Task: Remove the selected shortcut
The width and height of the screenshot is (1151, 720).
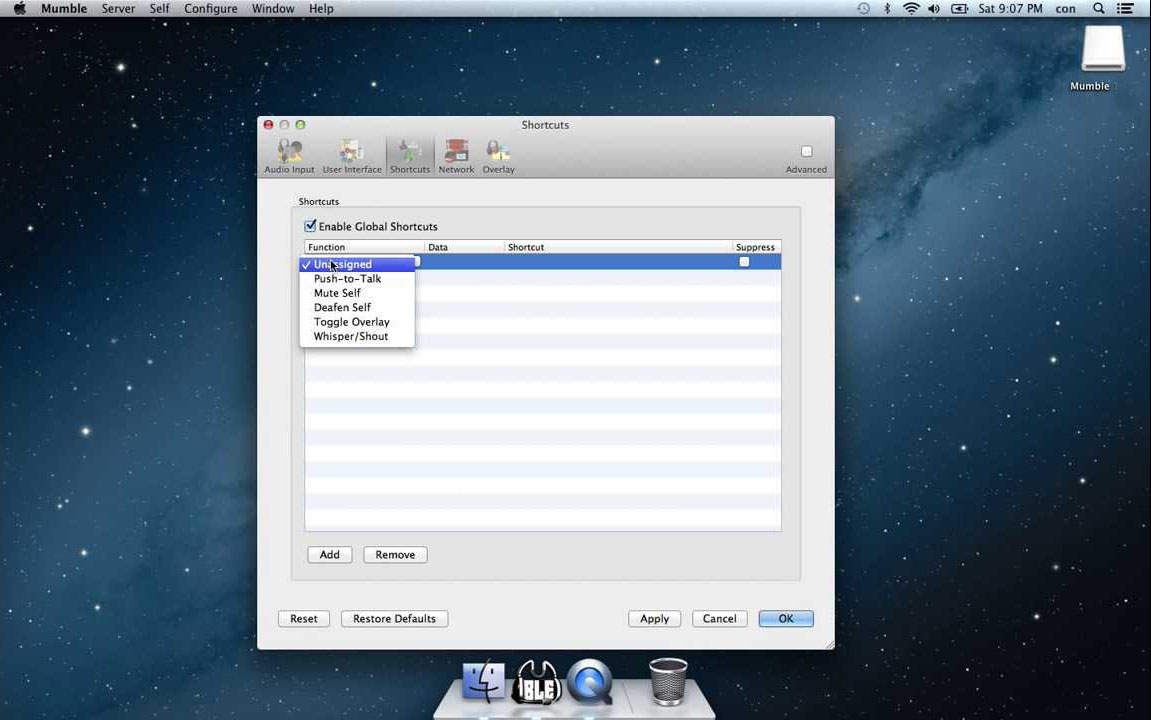Action: 395,555
